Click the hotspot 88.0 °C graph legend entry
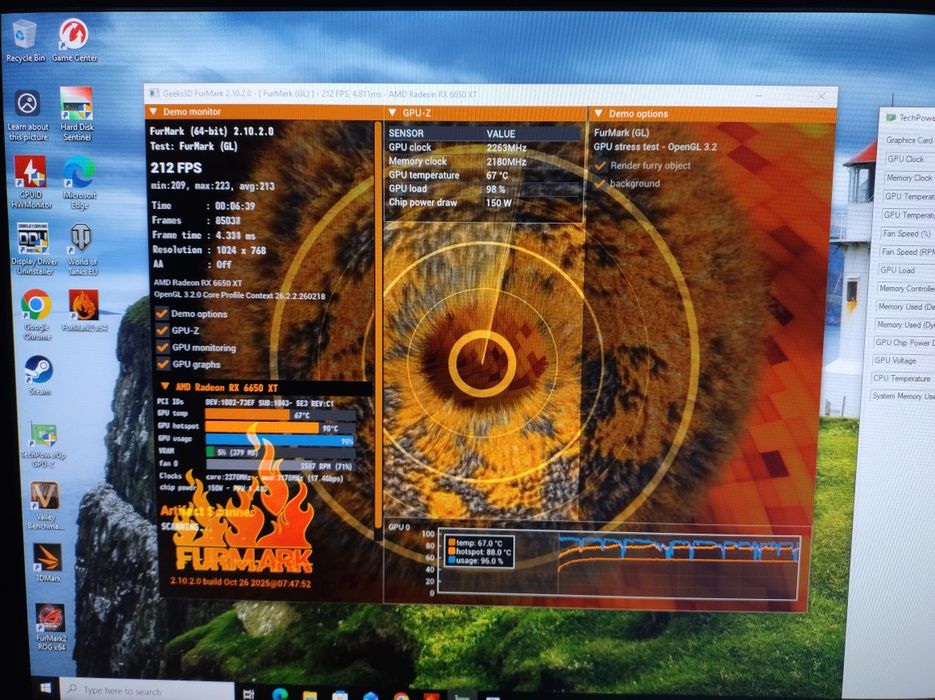Viewport: 935px width, 700px height. [x=479, y=552]
